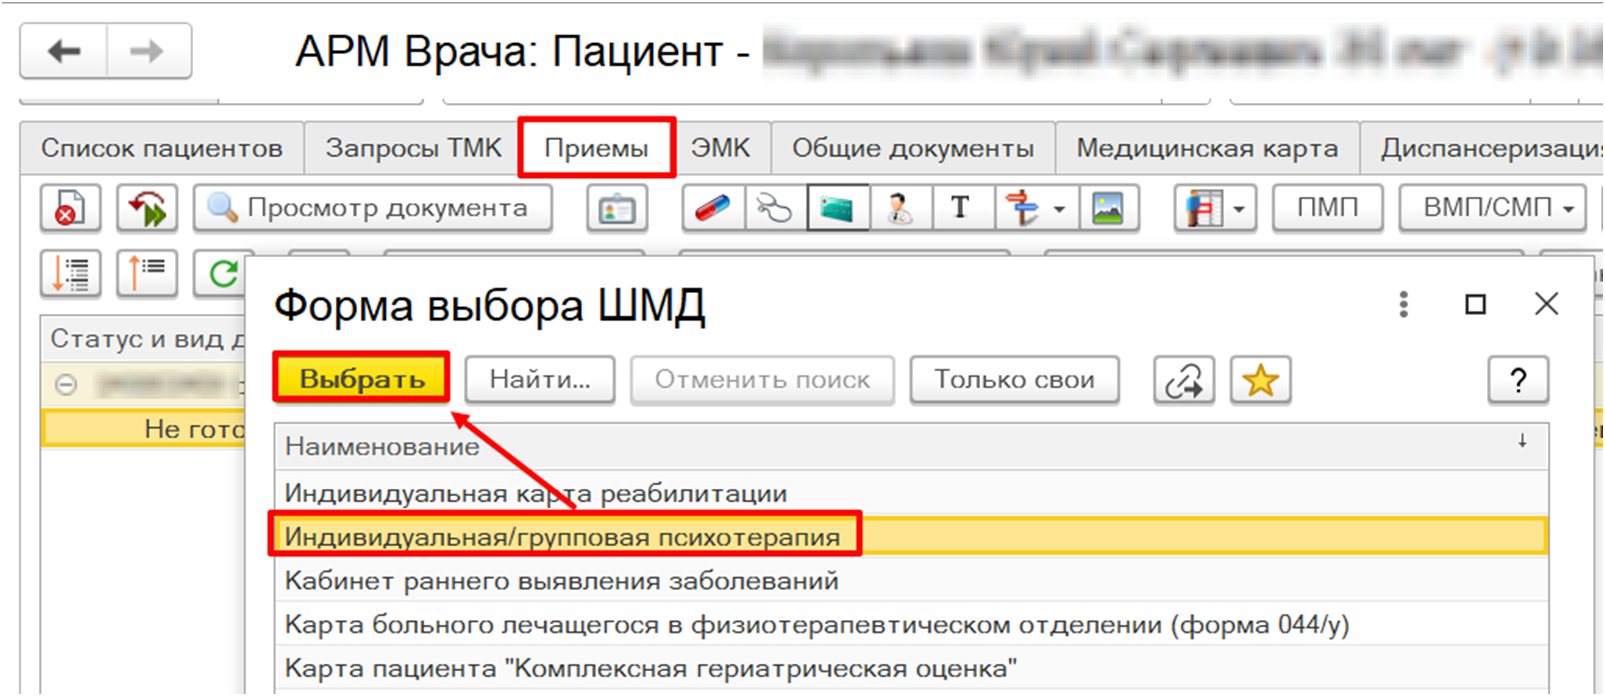This screenshot has height=696, width=1605.
Task: Click the text 'T' toolbar icon
Action: (x=961, y=209)
